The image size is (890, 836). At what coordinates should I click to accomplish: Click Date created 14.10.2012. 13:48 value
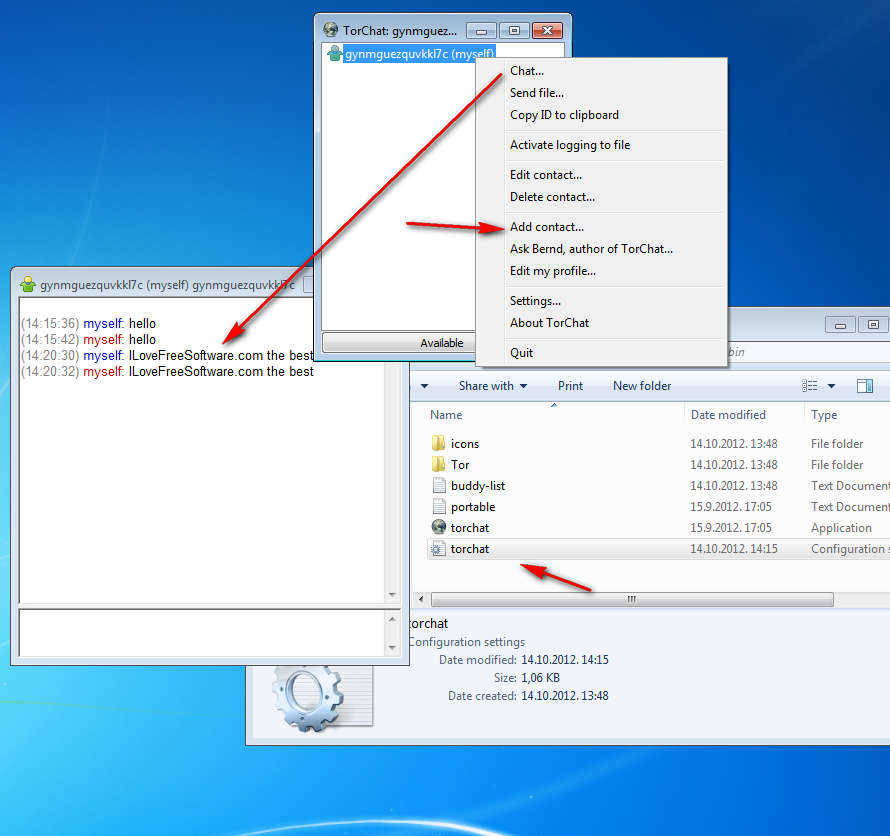[565, 696]
